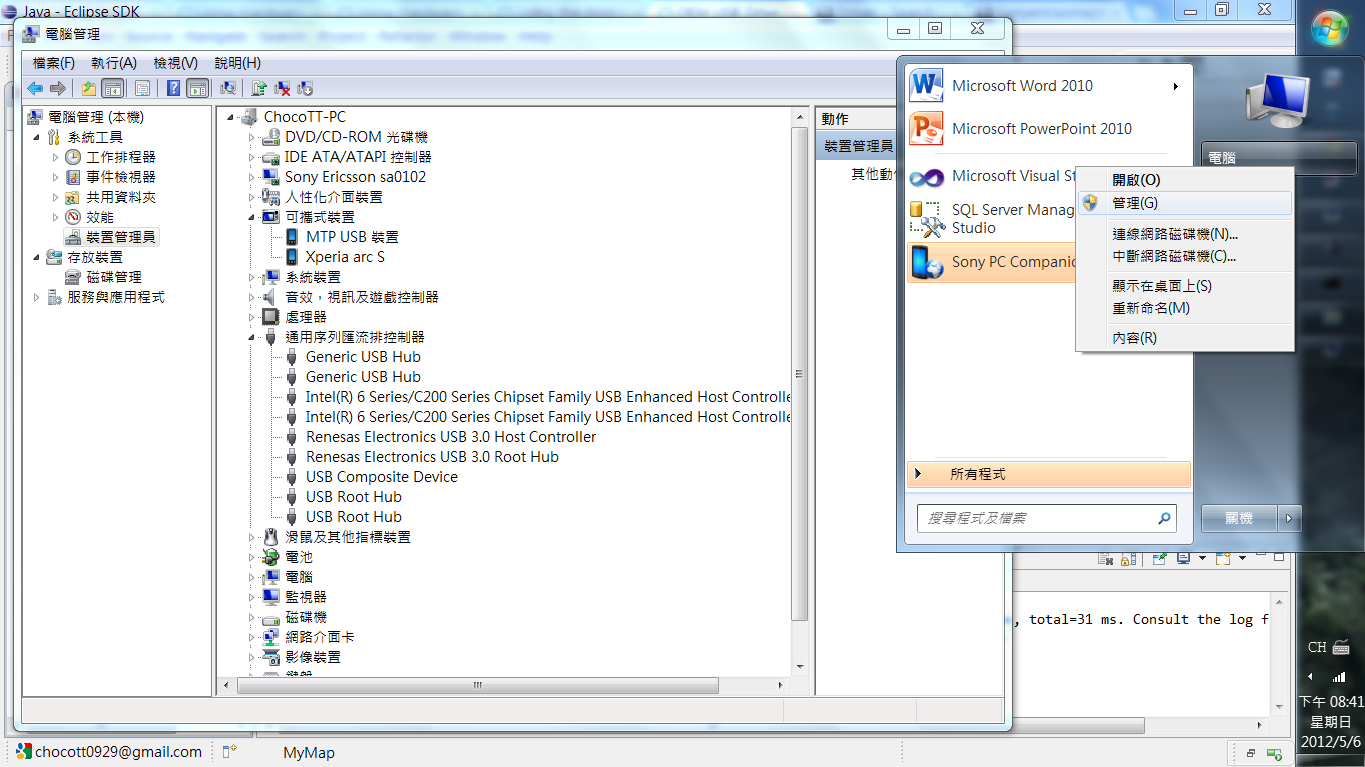
Task: Open Microsoft Visual Studio Start menu entry
Action: coord(992,176)
